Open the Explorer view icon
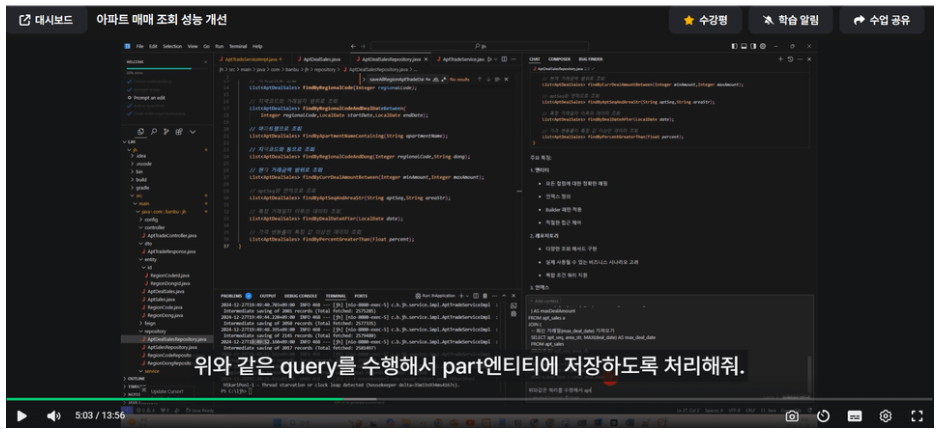The image size is (940, 434). click(x=140, y=132)
